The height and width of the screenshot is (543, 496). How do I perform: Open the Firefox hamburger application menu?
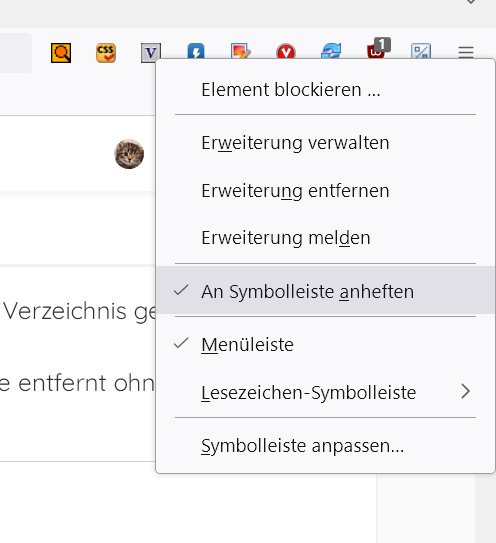[x=466, y=52]
